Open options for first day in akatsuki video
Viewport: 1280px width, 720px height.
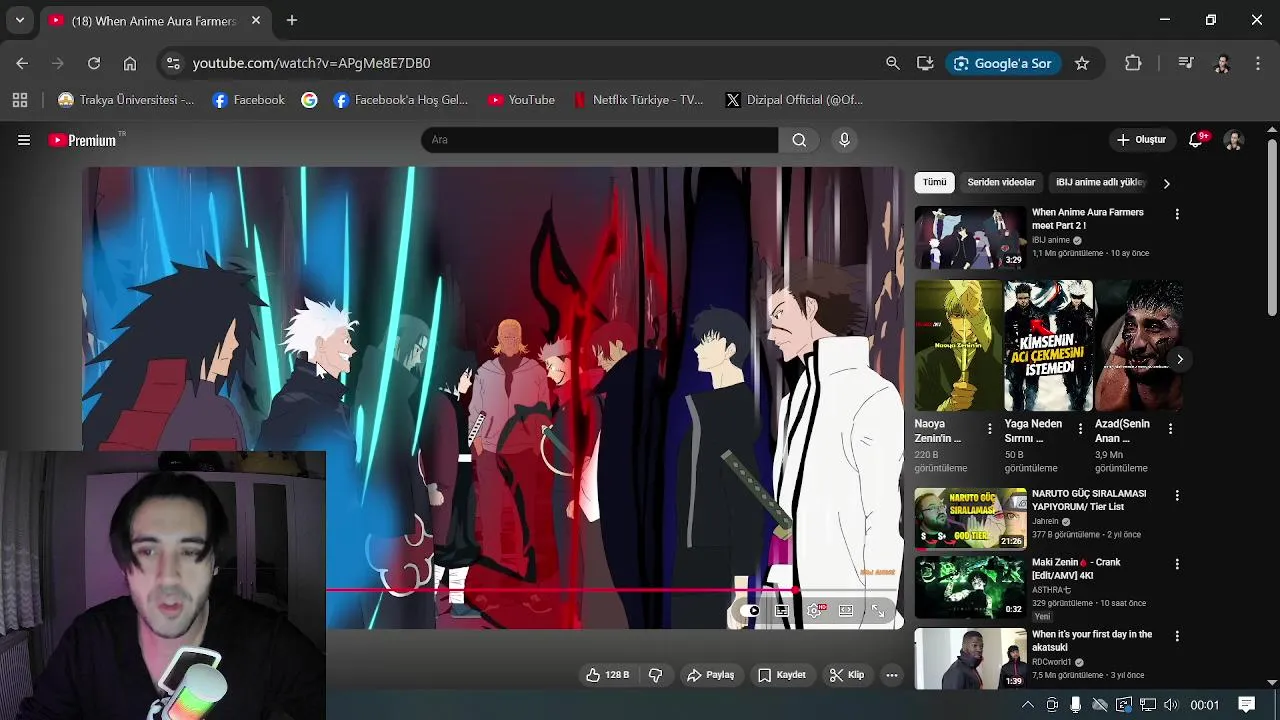point(1177,636)
